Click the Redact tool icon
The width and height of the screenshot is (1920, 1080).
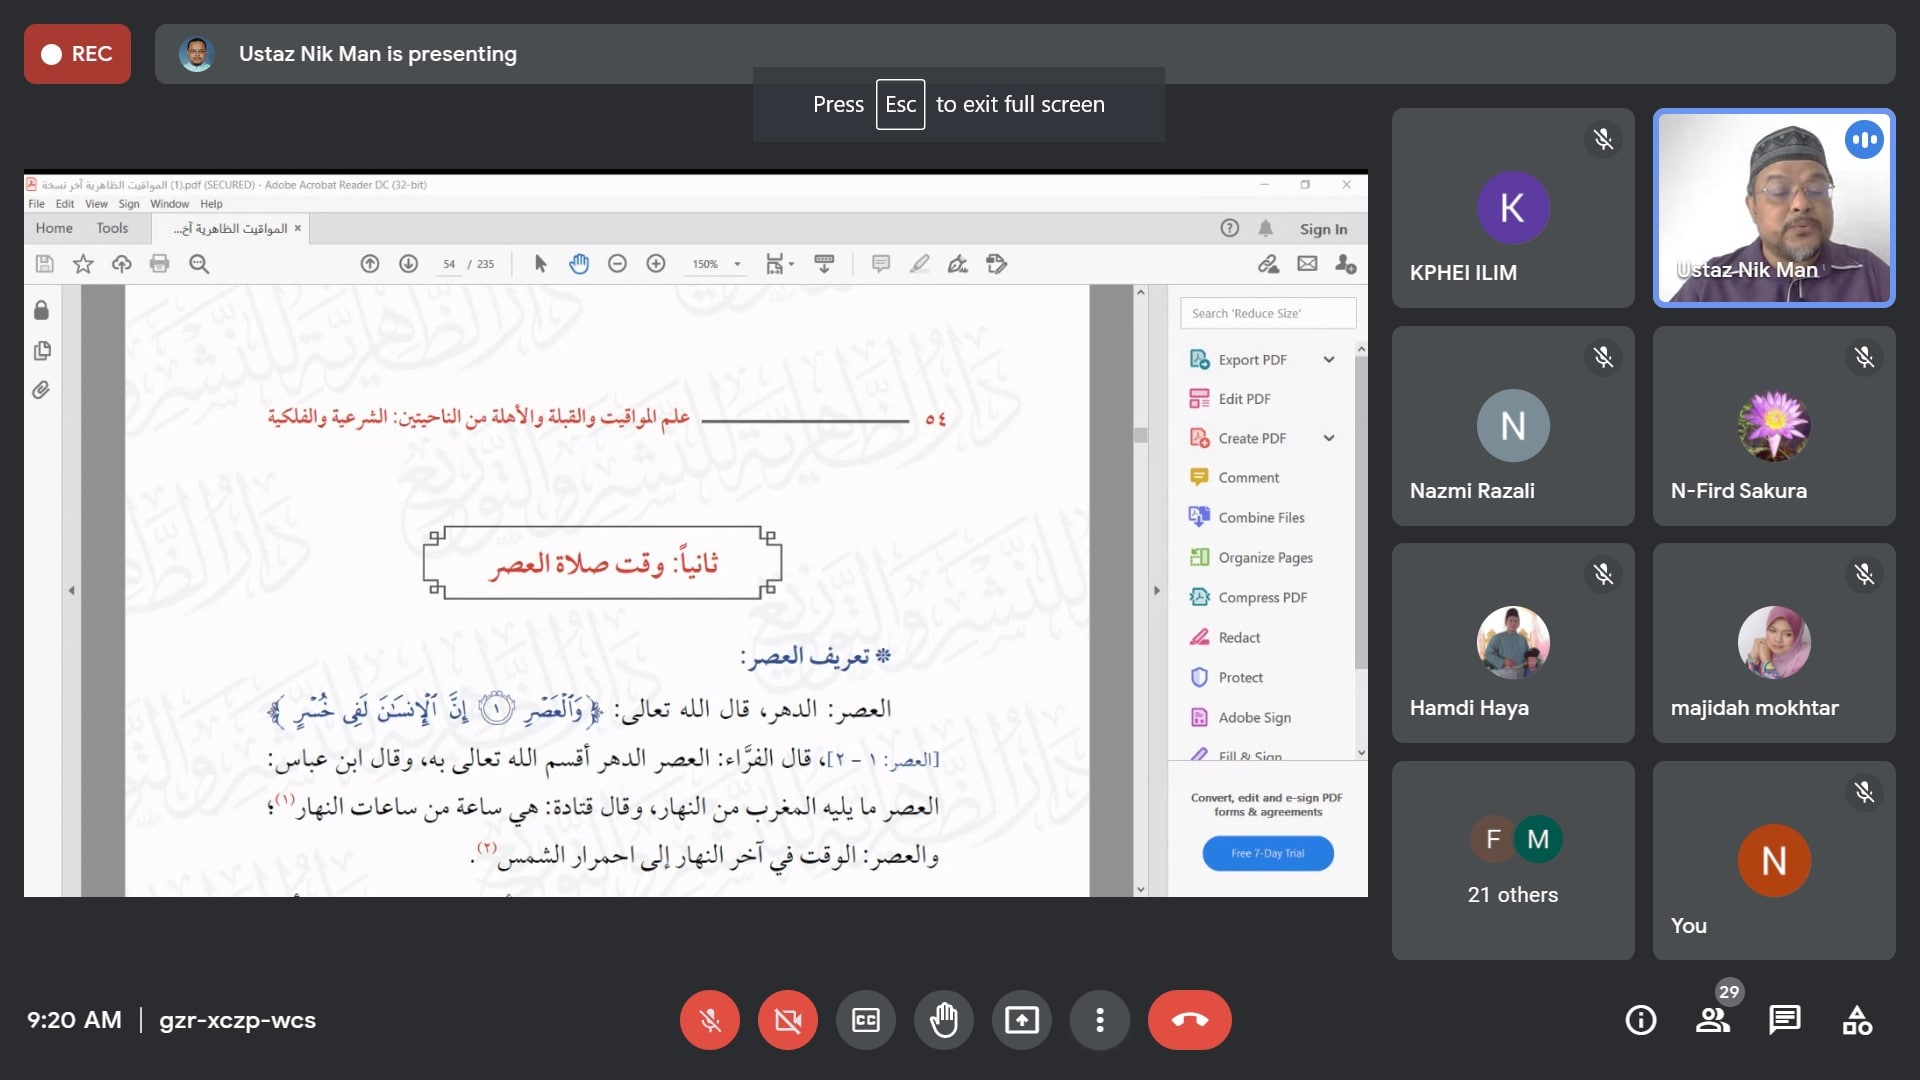1196,637
